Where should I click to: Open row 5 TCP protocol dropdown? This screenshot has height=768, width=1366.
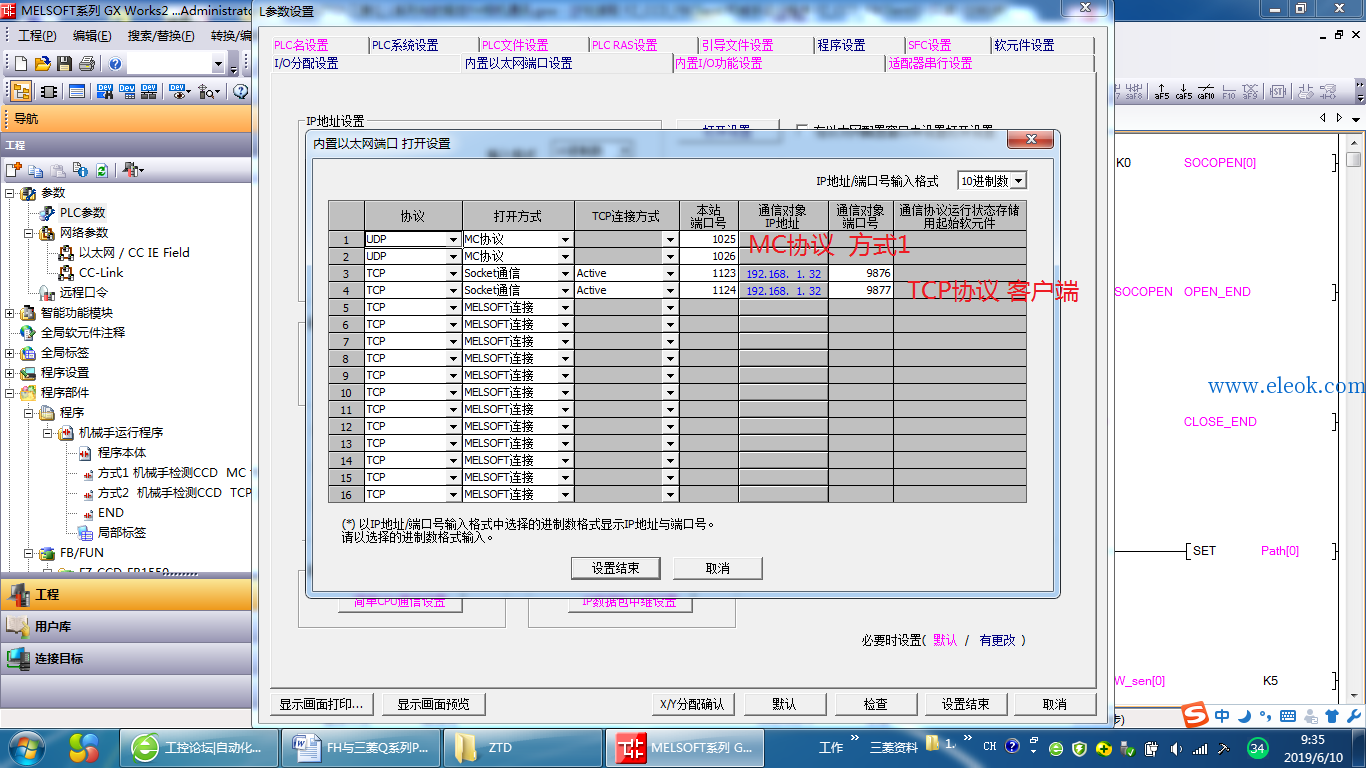(453, 308)
